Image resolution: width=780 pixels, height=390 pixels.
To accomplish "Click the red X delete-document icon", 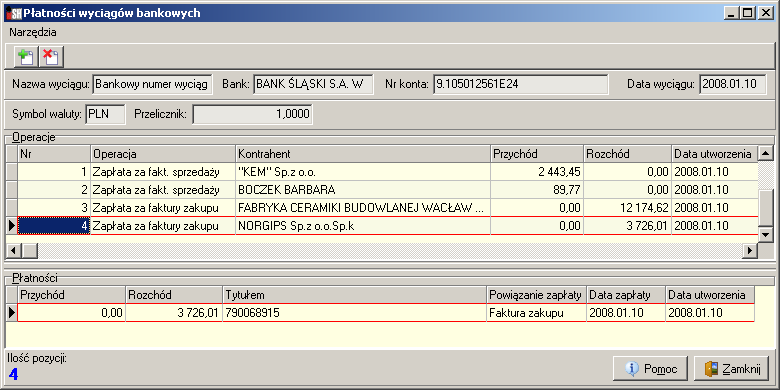I will point(50,56).
